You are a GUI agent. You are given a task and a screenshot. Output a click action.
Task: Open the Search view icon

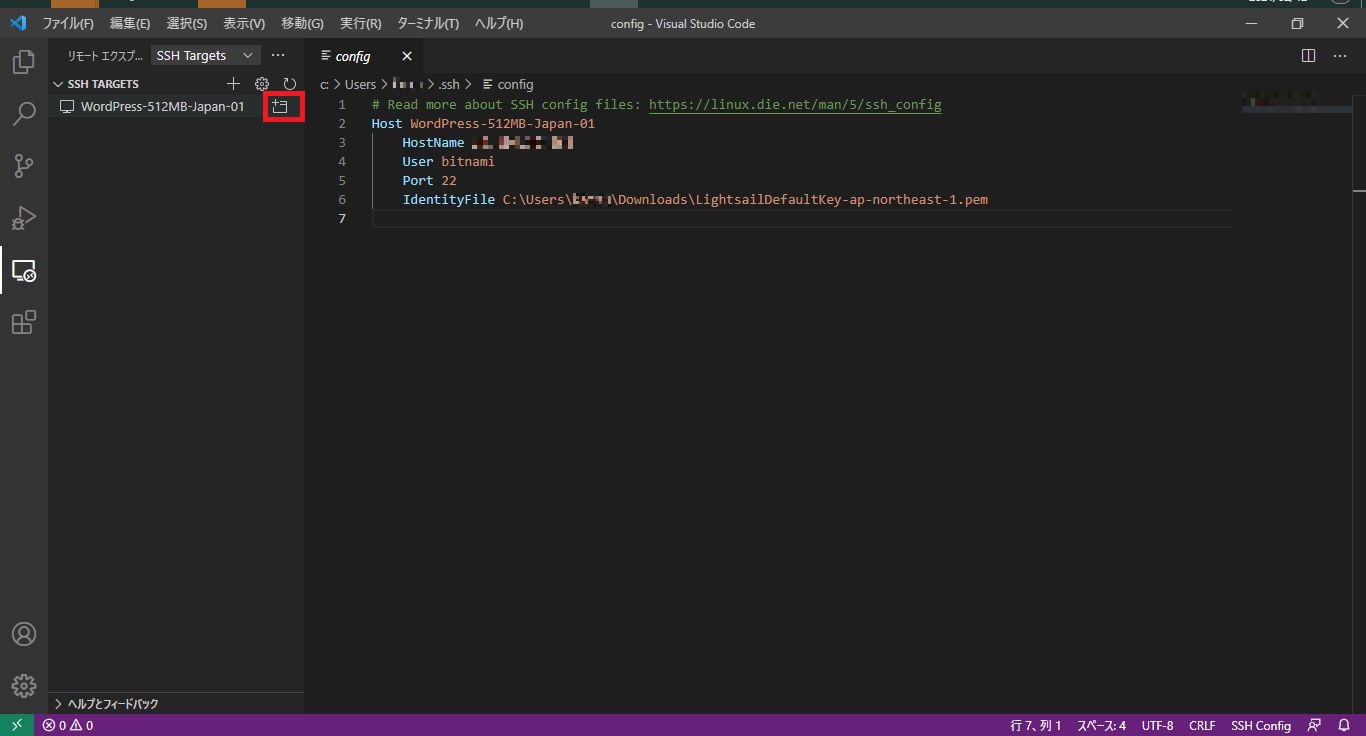[23, 114]
